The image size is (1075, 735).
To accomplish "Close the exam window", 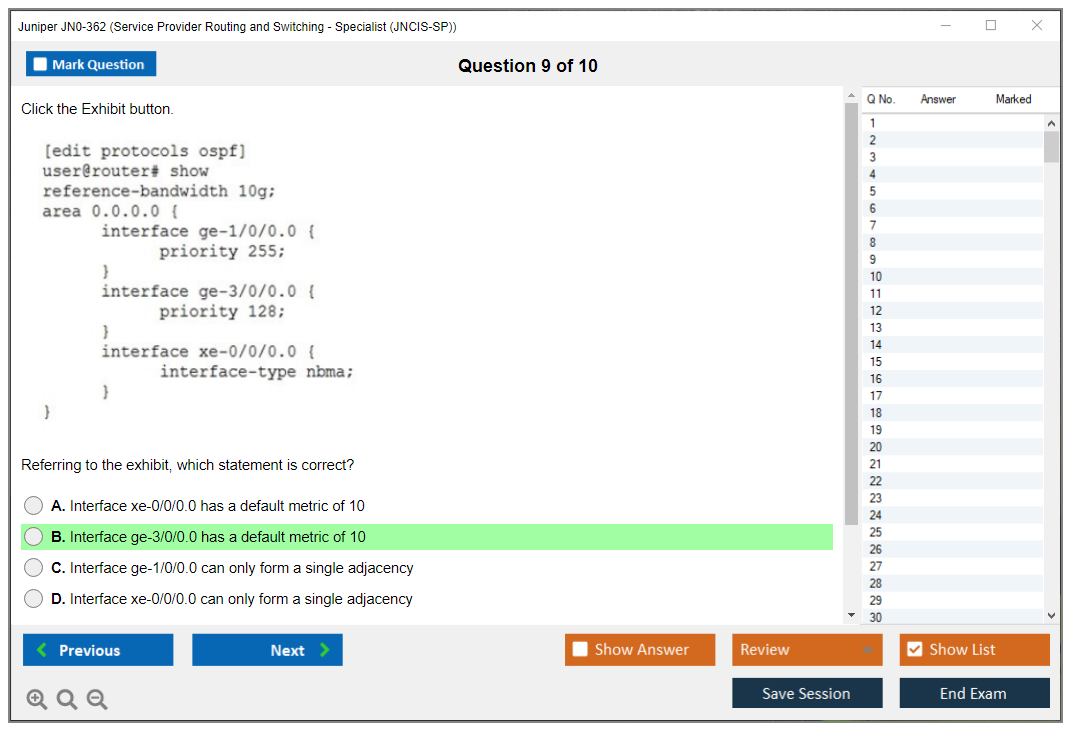I will coord(1037,26).
